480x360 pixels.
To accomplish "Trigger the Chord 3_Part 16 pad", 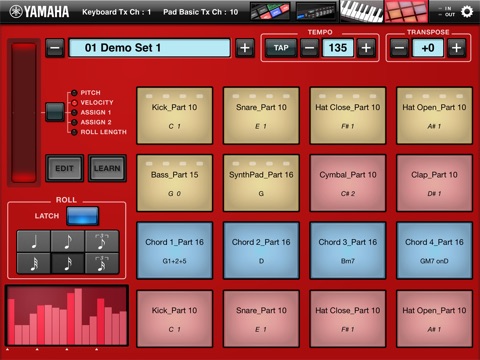I will coord(348,250).
